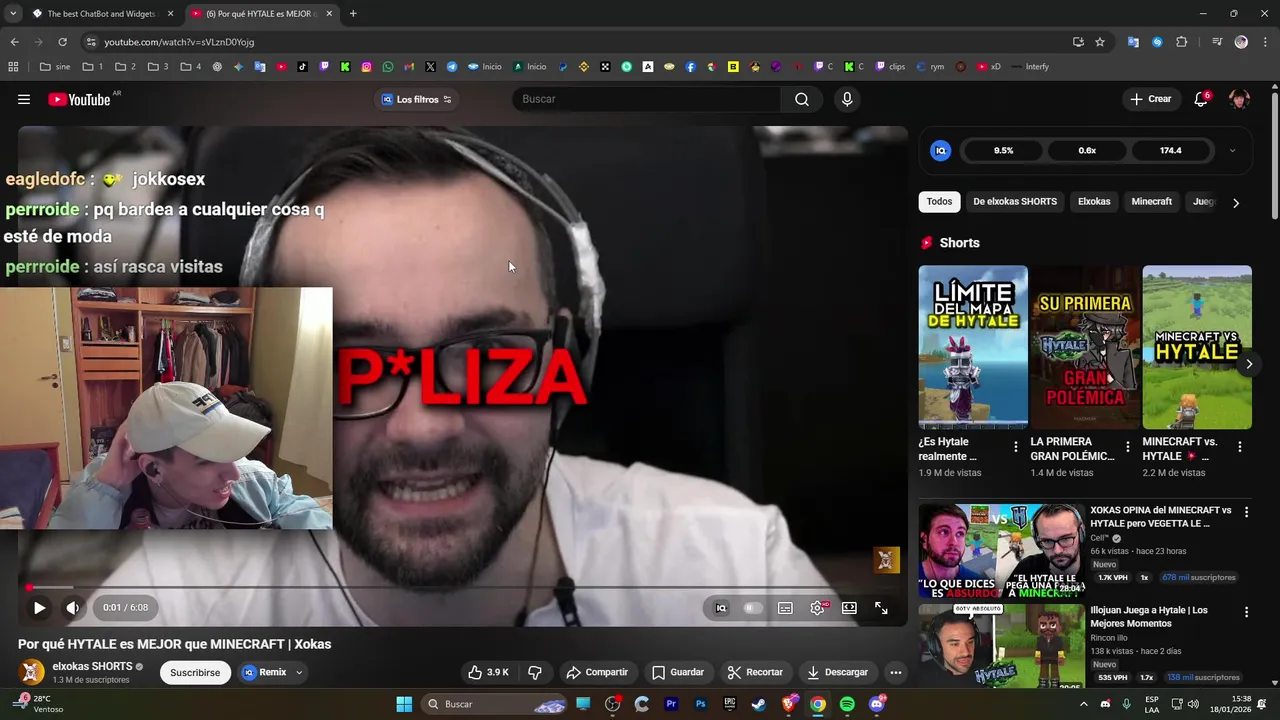This screenshot has width=1280, height=720.
Task: Open elxokas SHORTS channel avatar
Action: point(32,672)
